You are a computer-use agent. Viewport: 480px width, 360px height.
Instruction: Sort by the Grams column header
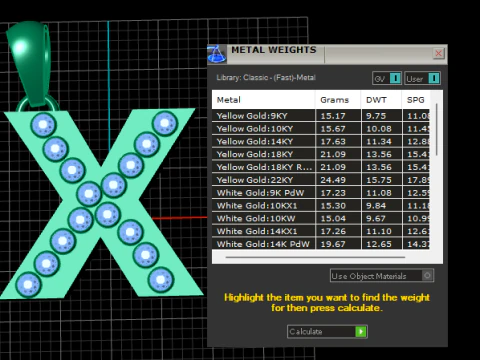(338, 100)
